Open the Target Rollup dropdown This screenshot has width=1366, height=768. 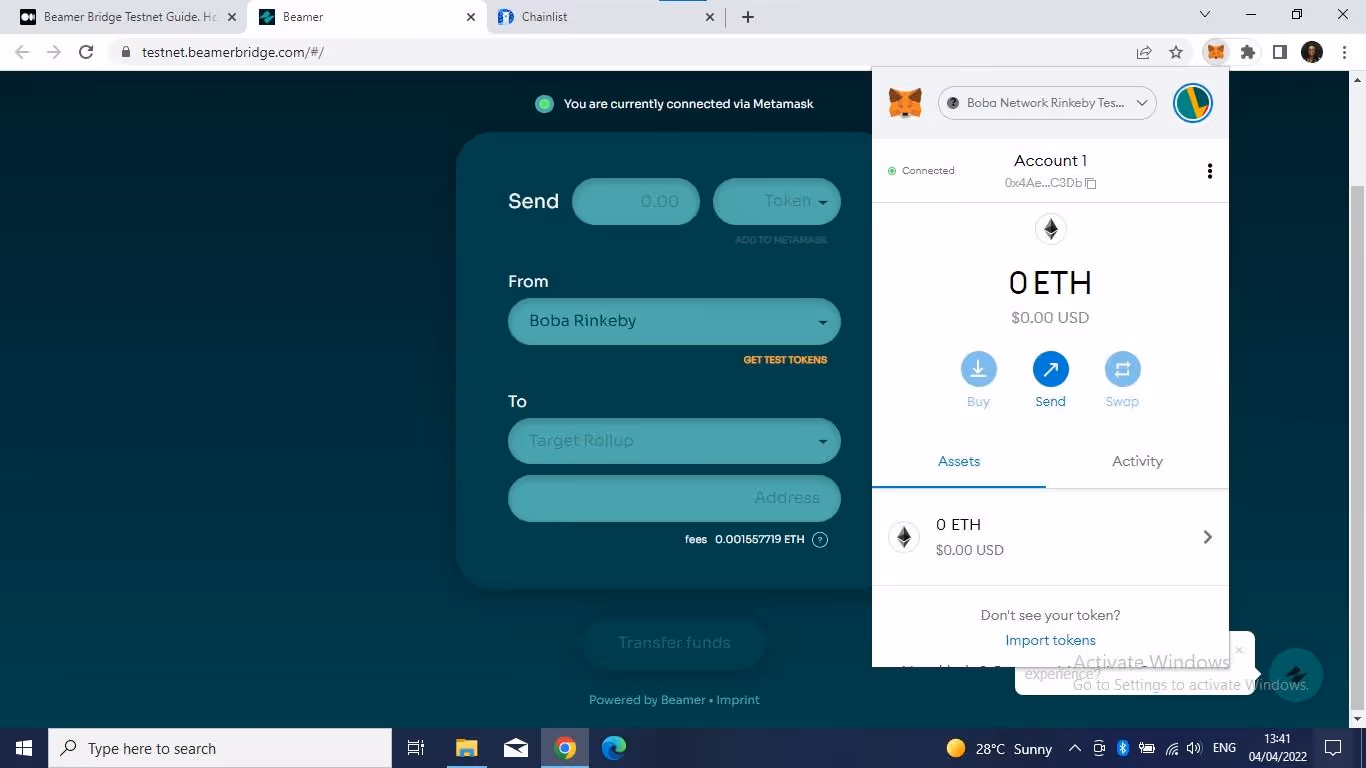[674, 441]
